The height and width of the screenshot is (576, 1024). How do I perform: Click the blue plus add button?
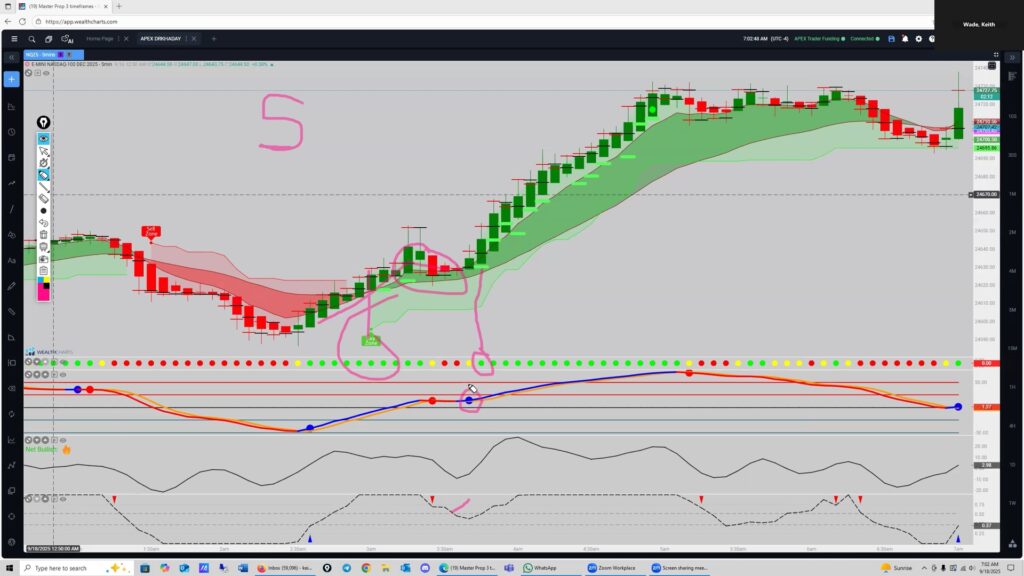11,79
